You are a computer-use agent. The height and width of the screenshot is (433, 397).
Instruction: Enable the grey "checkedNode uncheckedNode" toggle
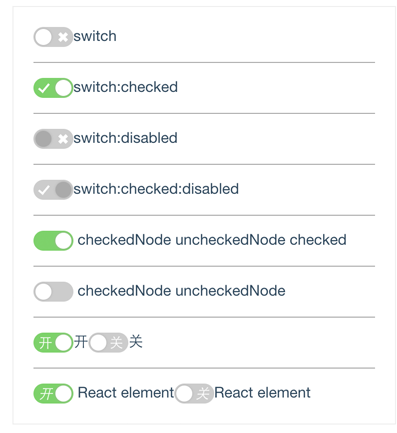point(53,292)
